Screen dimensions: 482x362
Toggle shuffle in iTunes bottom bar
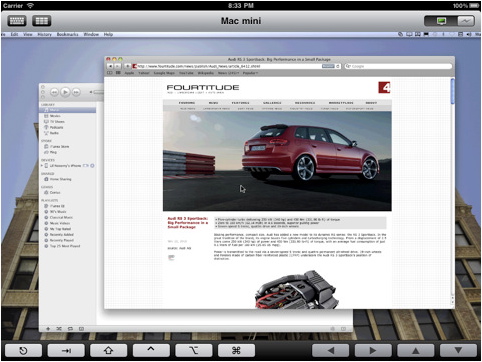(x=59, y=329)
